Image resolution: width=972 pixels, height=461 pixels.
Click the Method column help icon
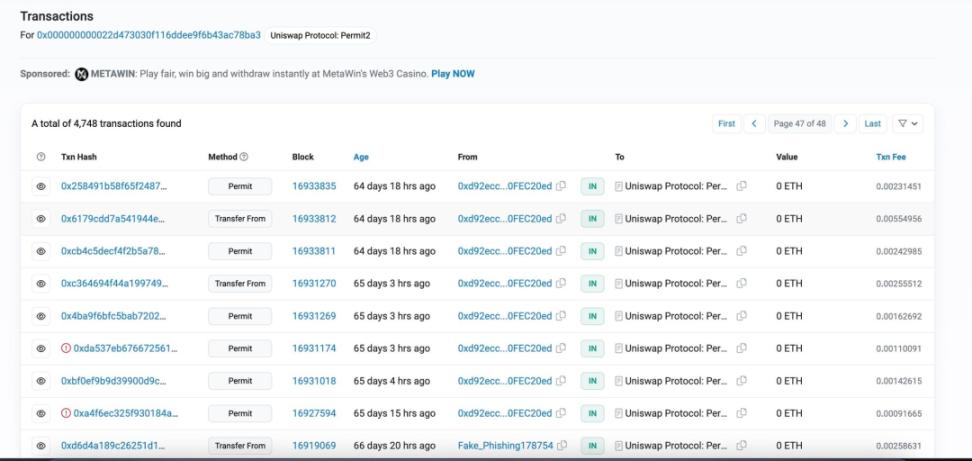pos(244,157)
